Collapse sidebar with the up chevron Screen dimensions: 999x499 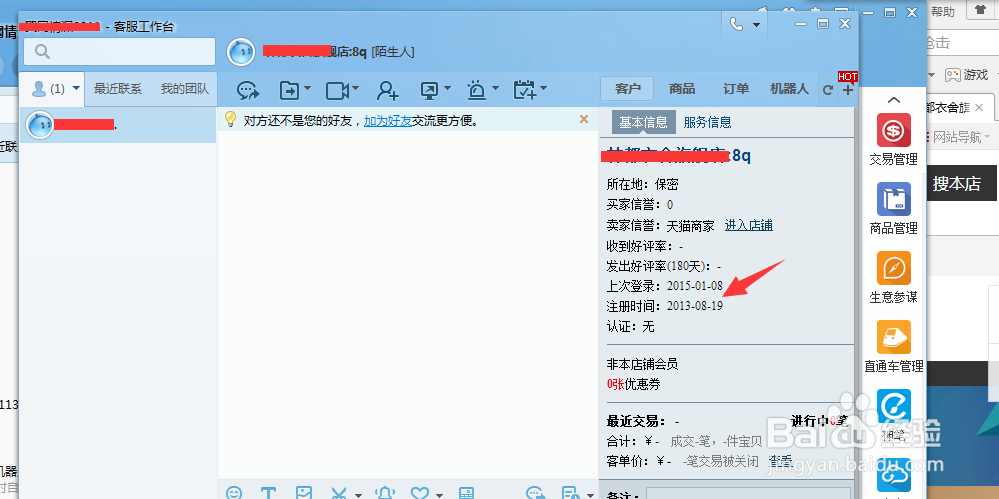[x=893, y=100]
